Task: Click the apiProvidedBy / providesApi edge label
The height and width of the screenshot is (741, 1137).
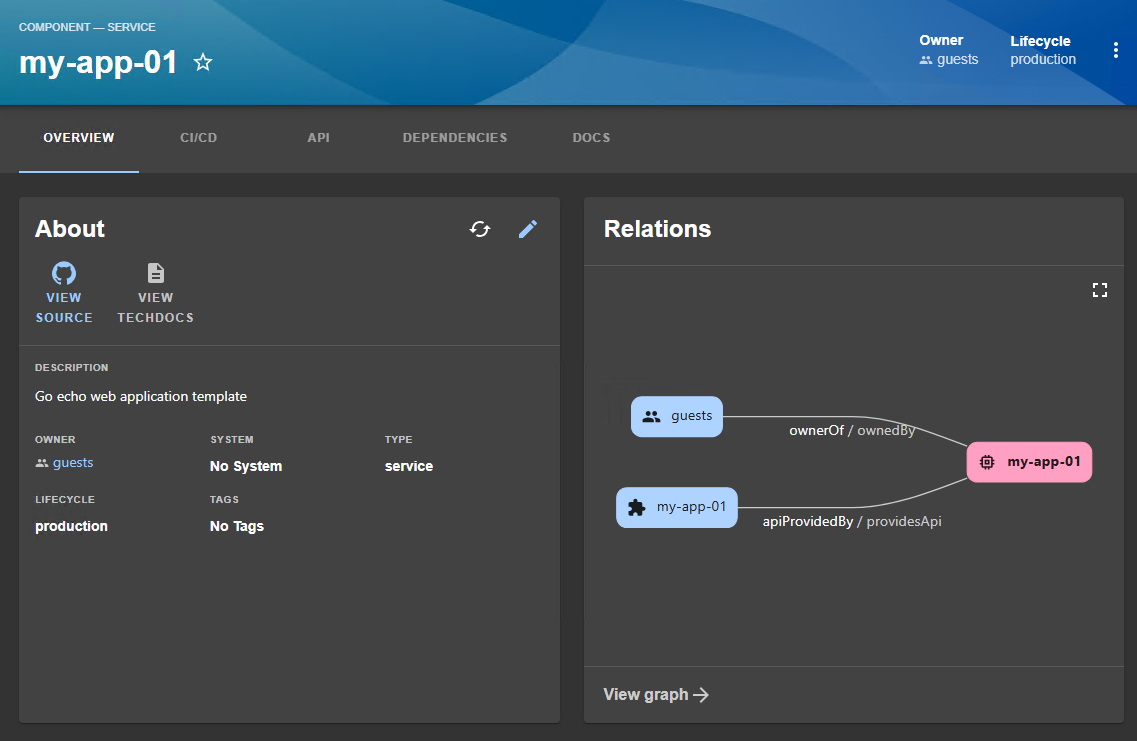Action: [852, 521]
